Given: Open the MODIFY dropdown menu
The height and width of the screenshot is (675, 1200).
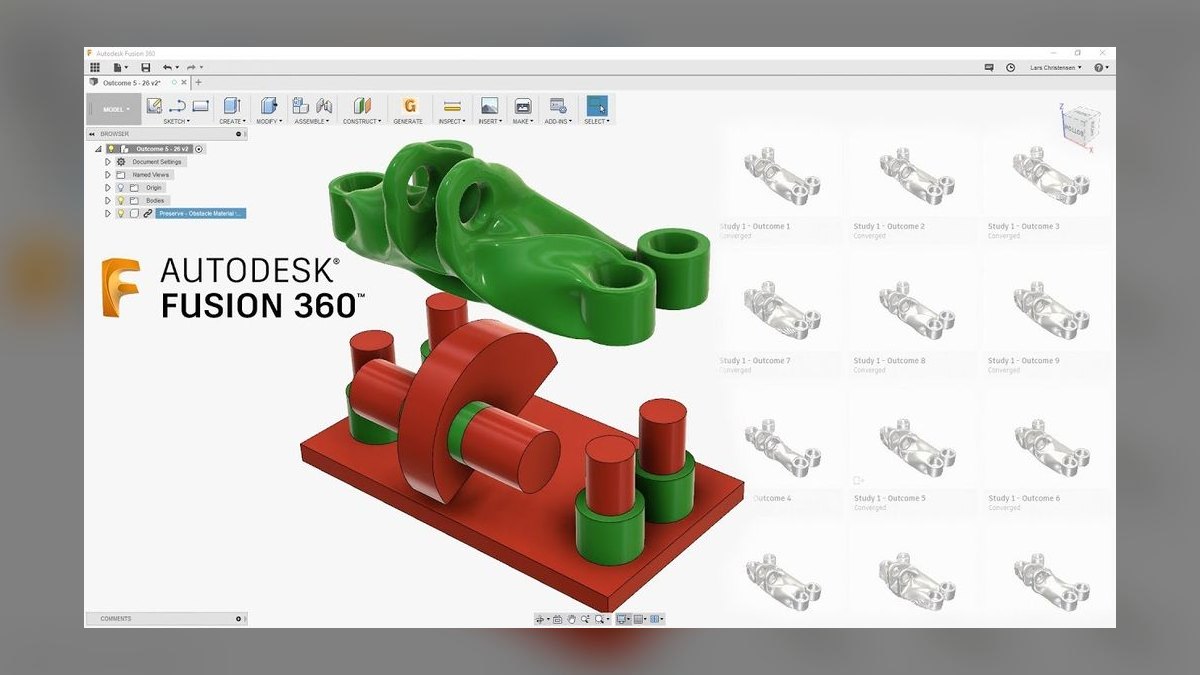Looking at the screenshot, I should (269, 121).
